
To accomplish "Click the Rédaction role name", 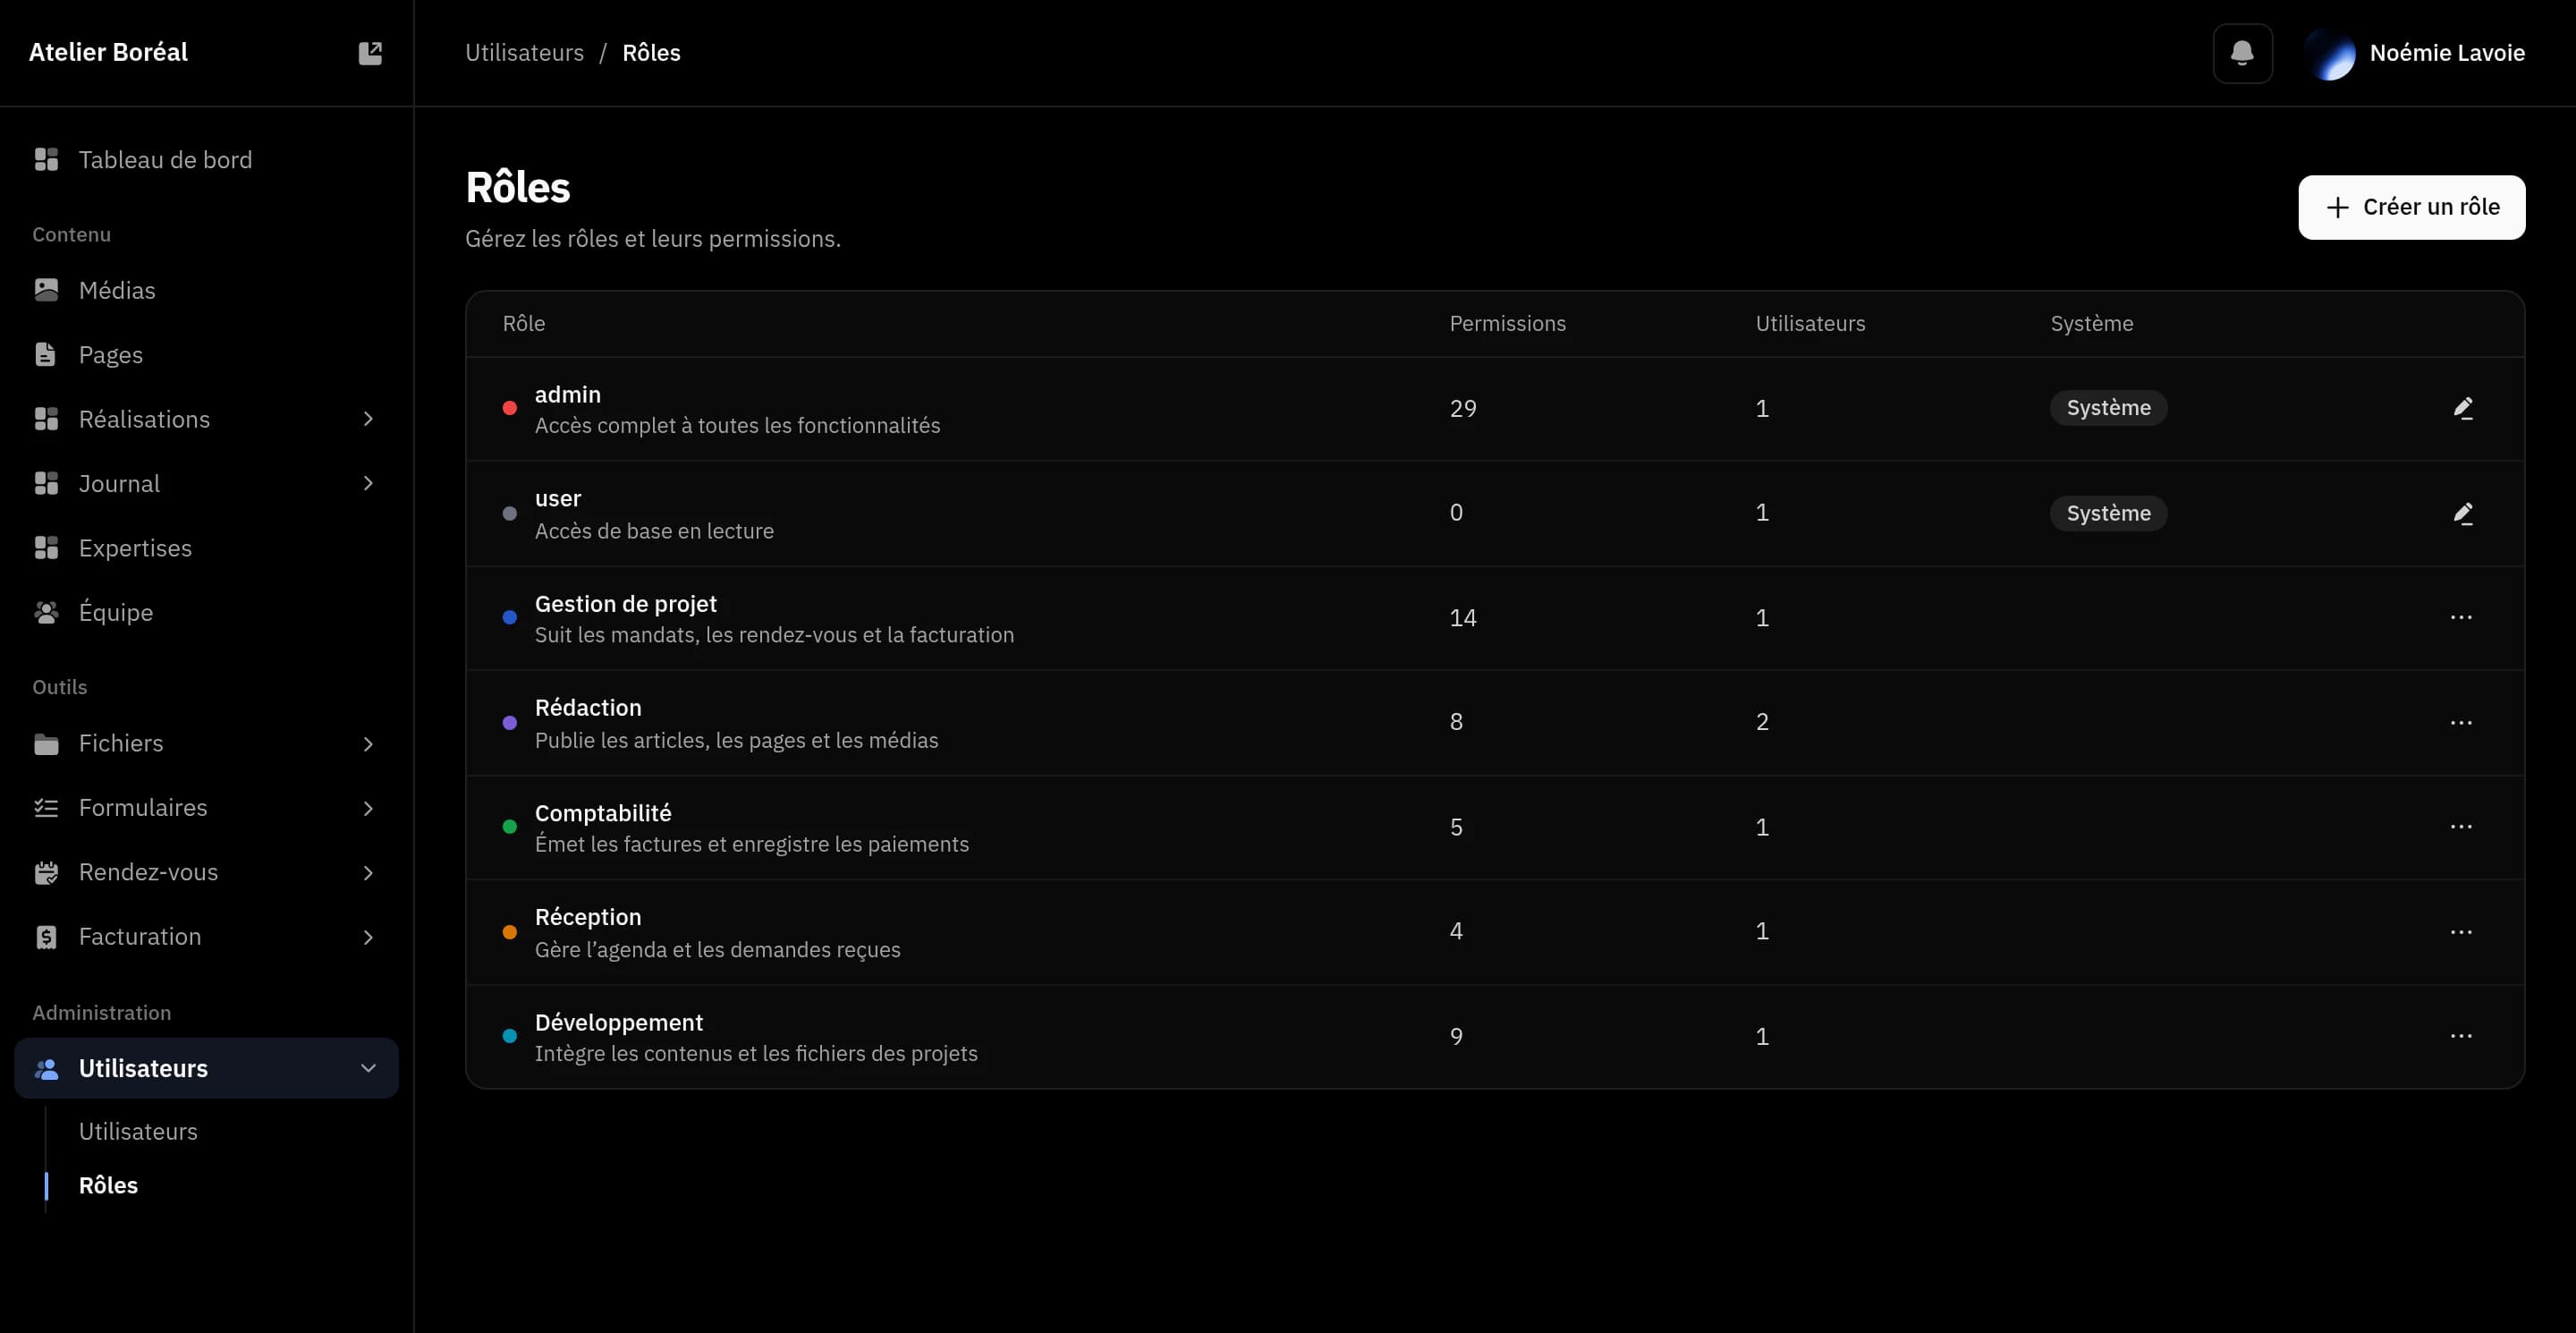I will [588, 707].
